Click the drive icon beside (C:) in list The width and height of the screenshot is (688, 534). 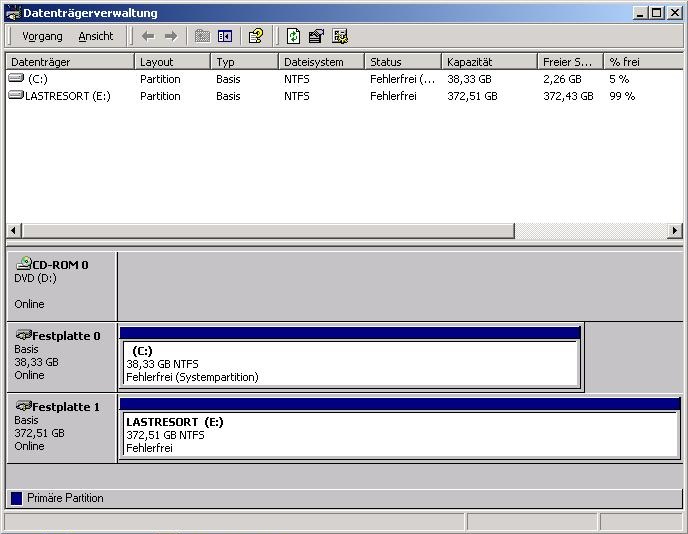(x=16, y=78)
